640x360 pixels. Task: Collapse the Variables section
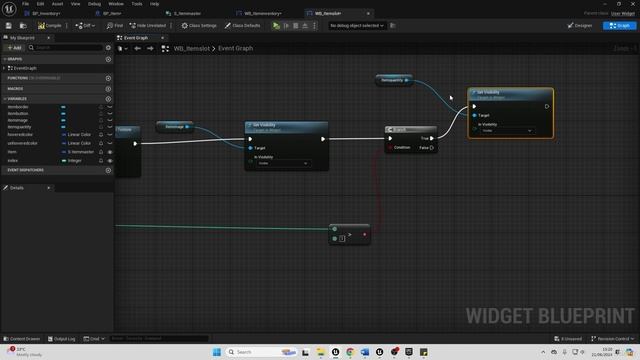pyautogui.click(x=5, y=99)
